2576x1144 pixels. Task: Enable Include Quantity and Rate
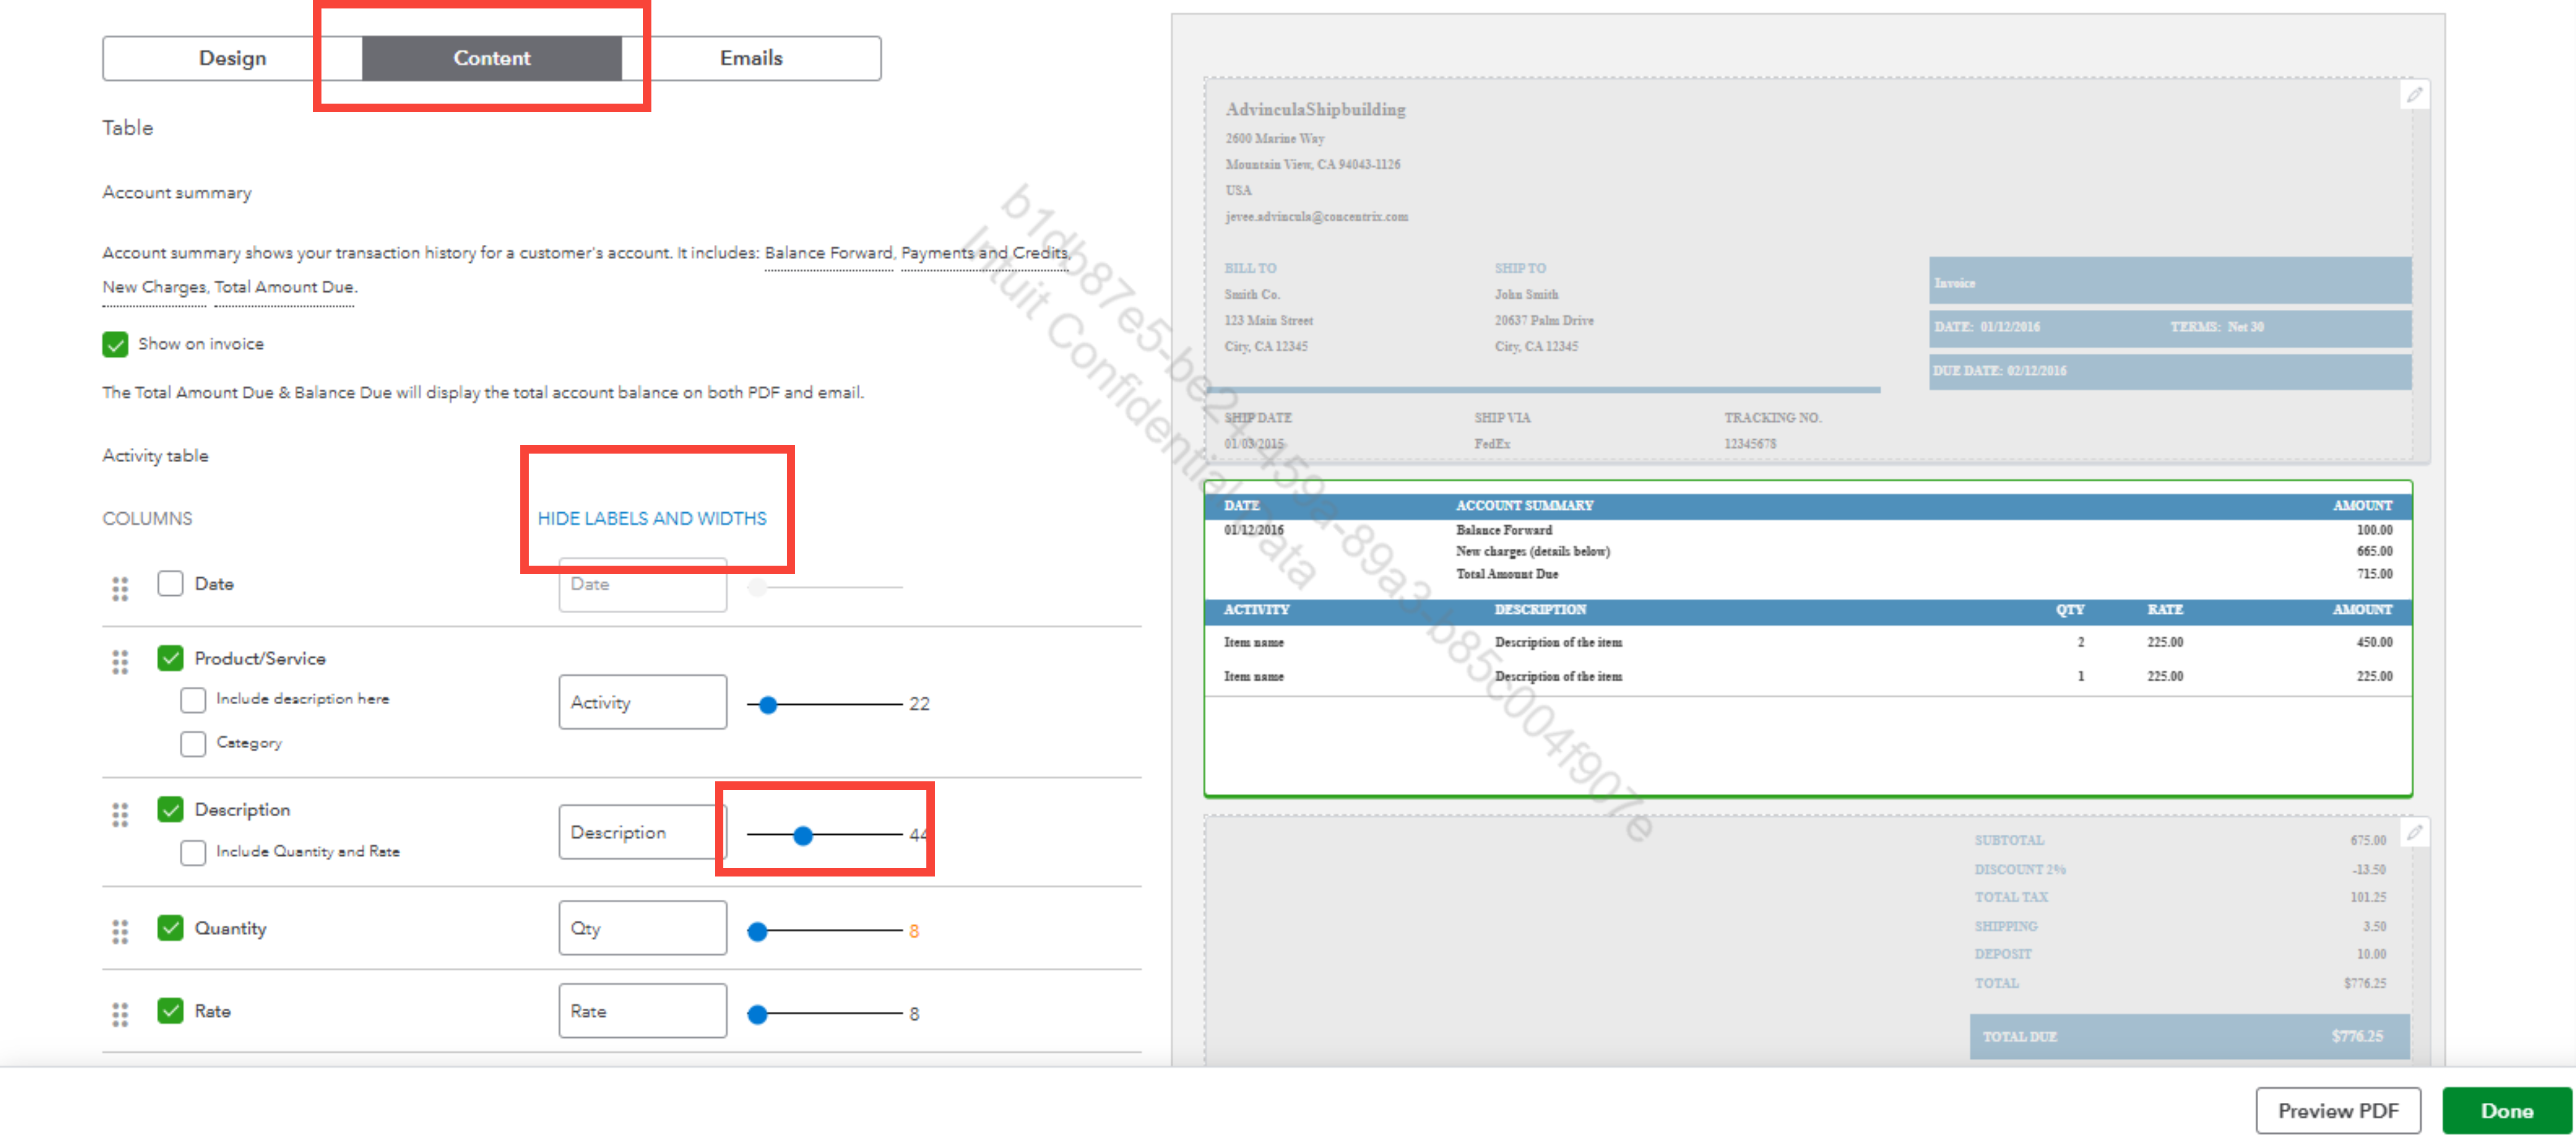click(x=193, y=852)
